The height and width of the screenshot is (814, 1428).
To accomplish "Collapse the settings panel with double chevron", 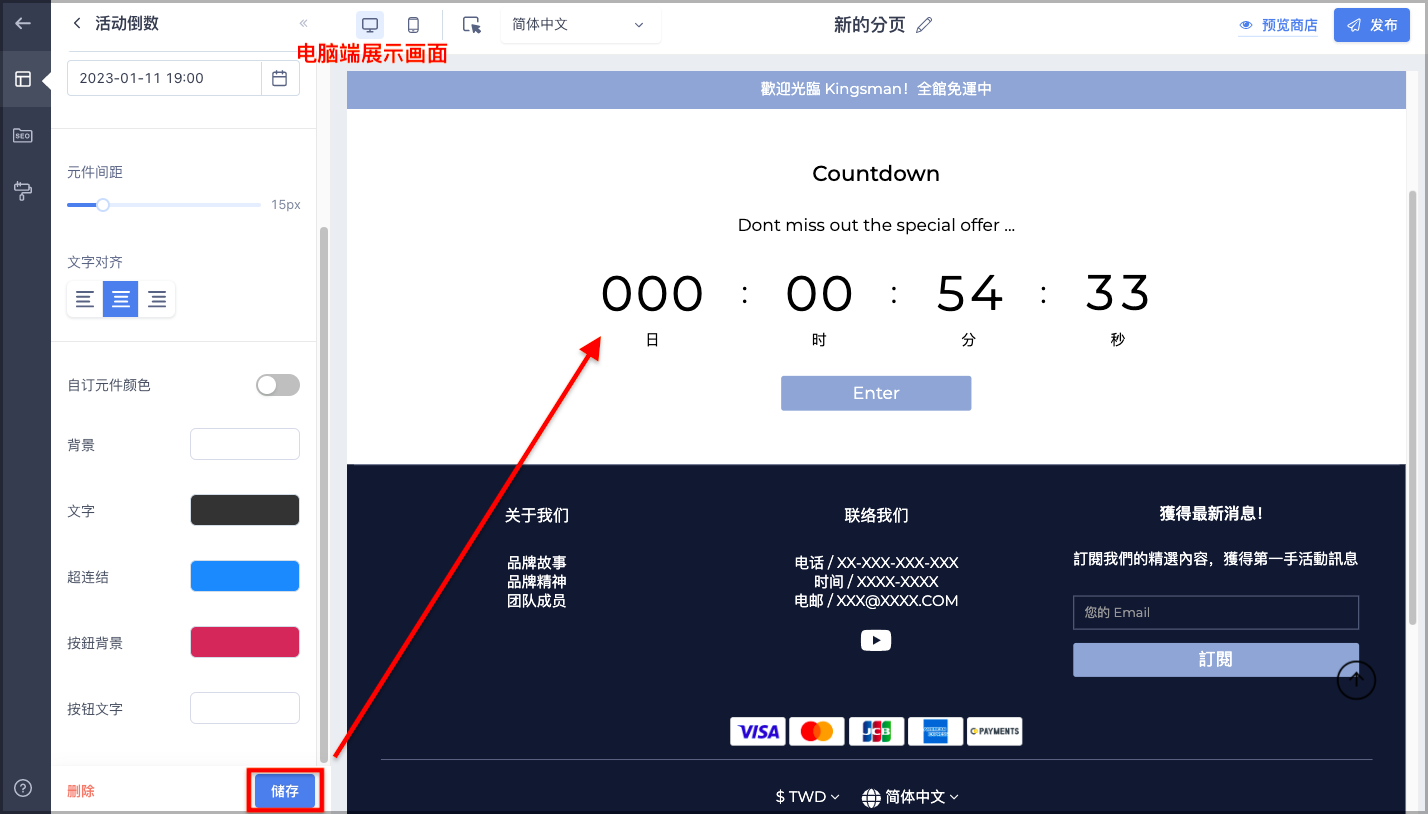I will pos(303,23).
